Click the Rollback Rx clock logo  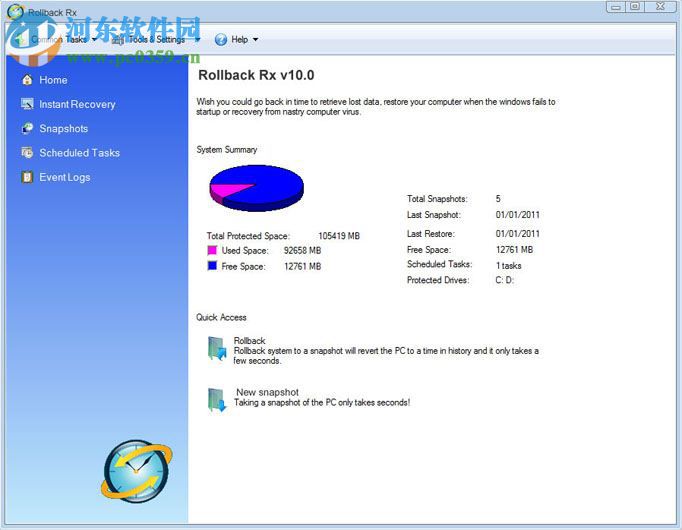pyautogui.click(x=137, y=471)
